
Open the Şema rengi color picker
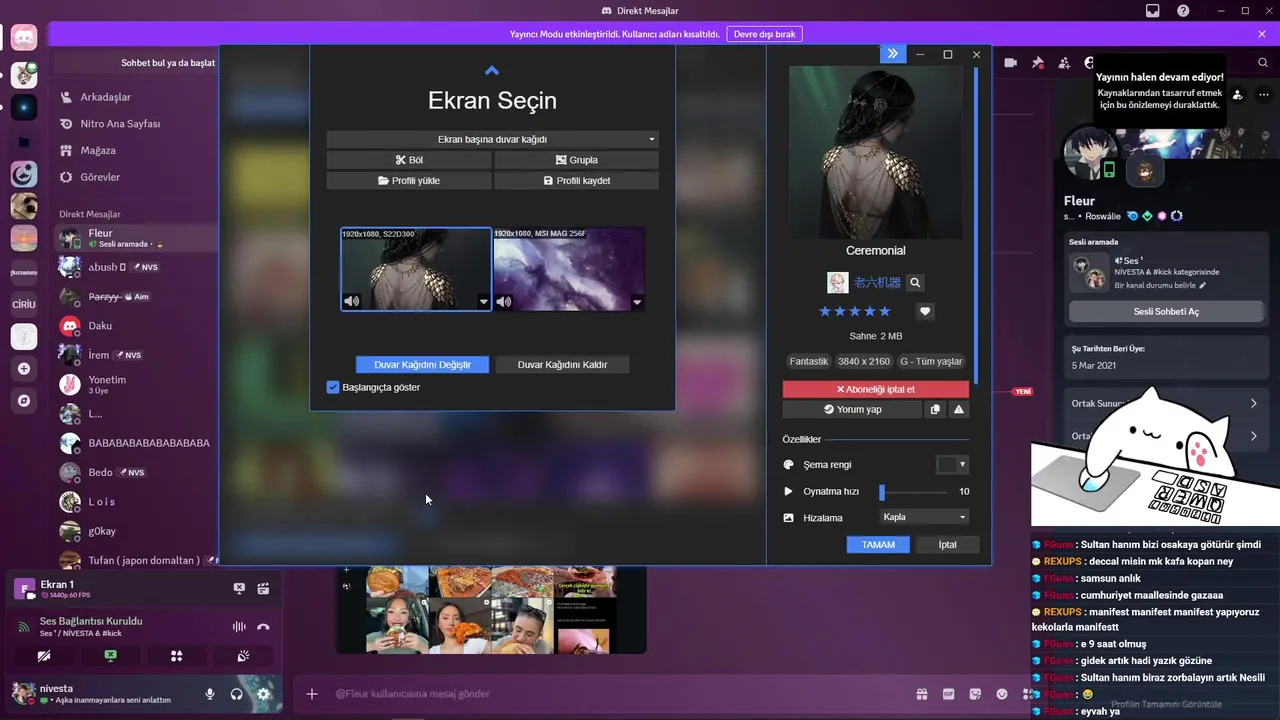[x=952, y=465]
